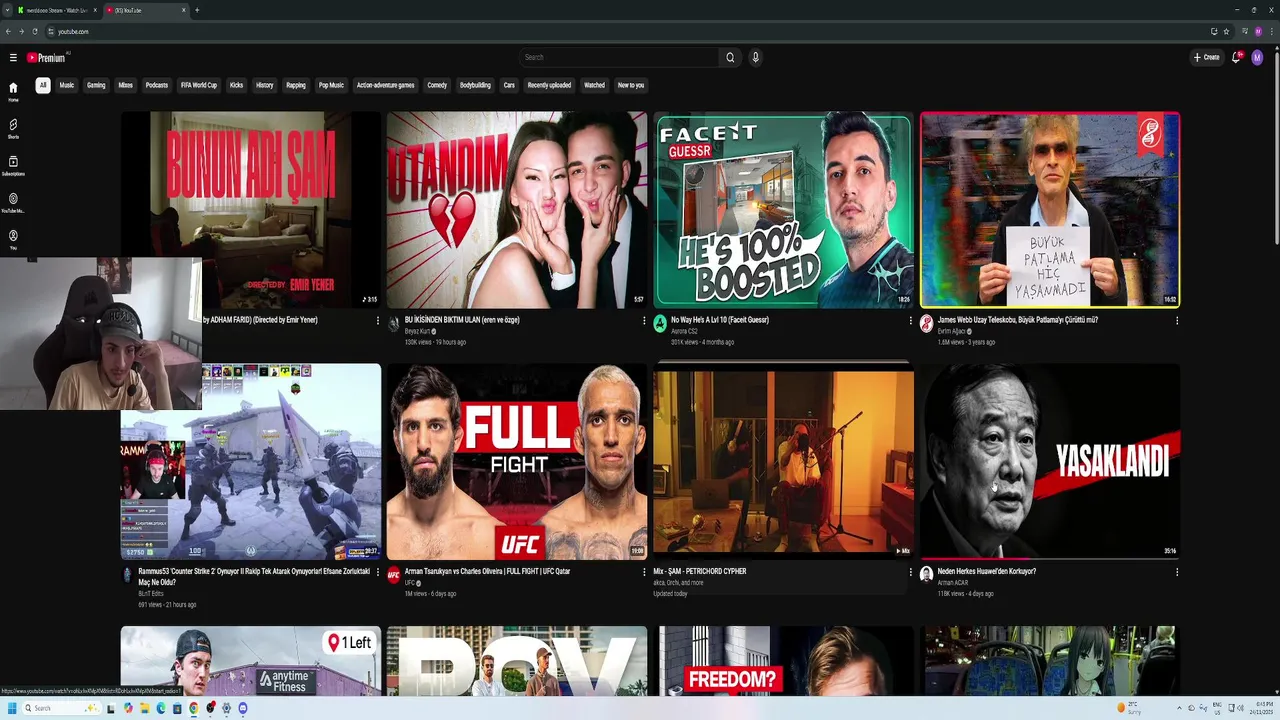Image resolution: width=1280 pixels, height=720 pixels.
Task: Reload the page
Action: pos(34,31)
